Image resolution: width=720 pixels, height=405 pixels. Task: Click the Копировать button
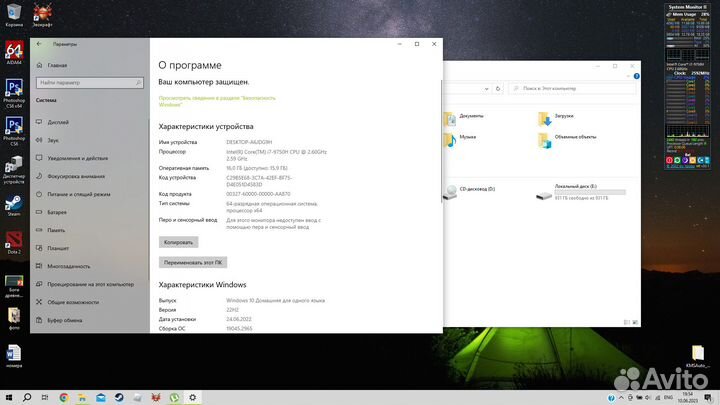[178, 242]
